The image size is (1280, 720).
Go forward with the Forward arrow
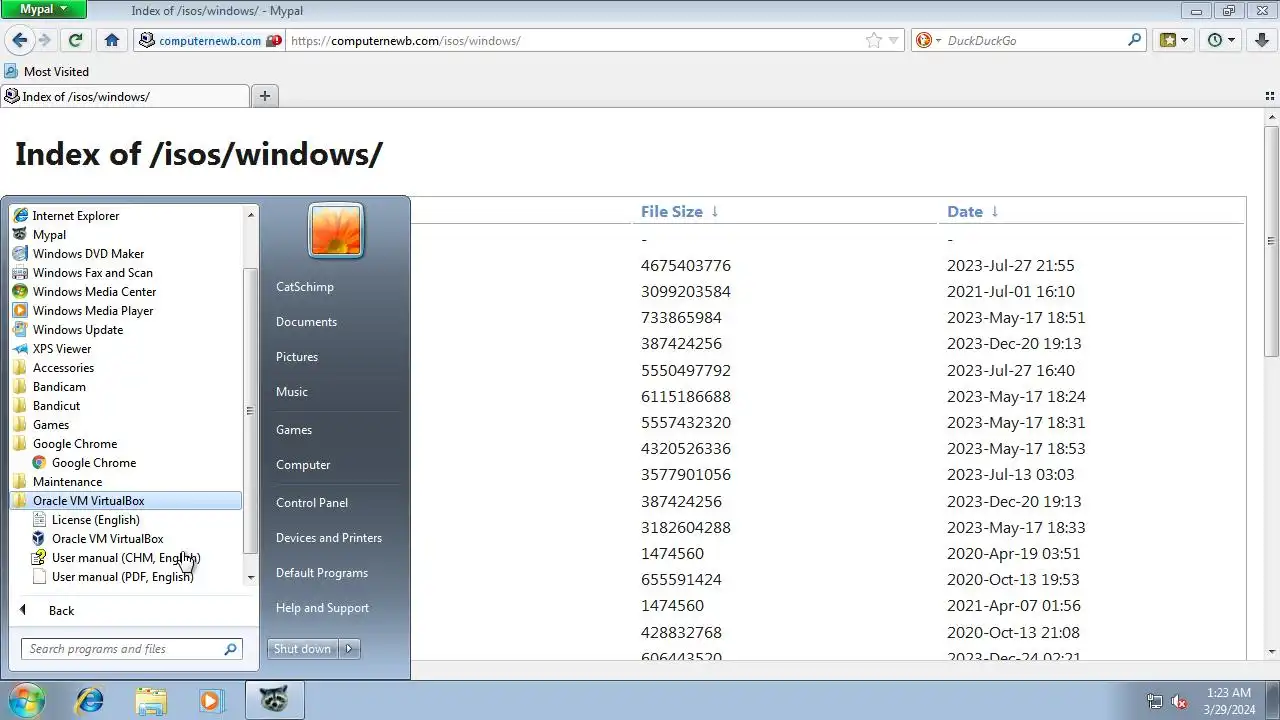click(x=44, y=40)
